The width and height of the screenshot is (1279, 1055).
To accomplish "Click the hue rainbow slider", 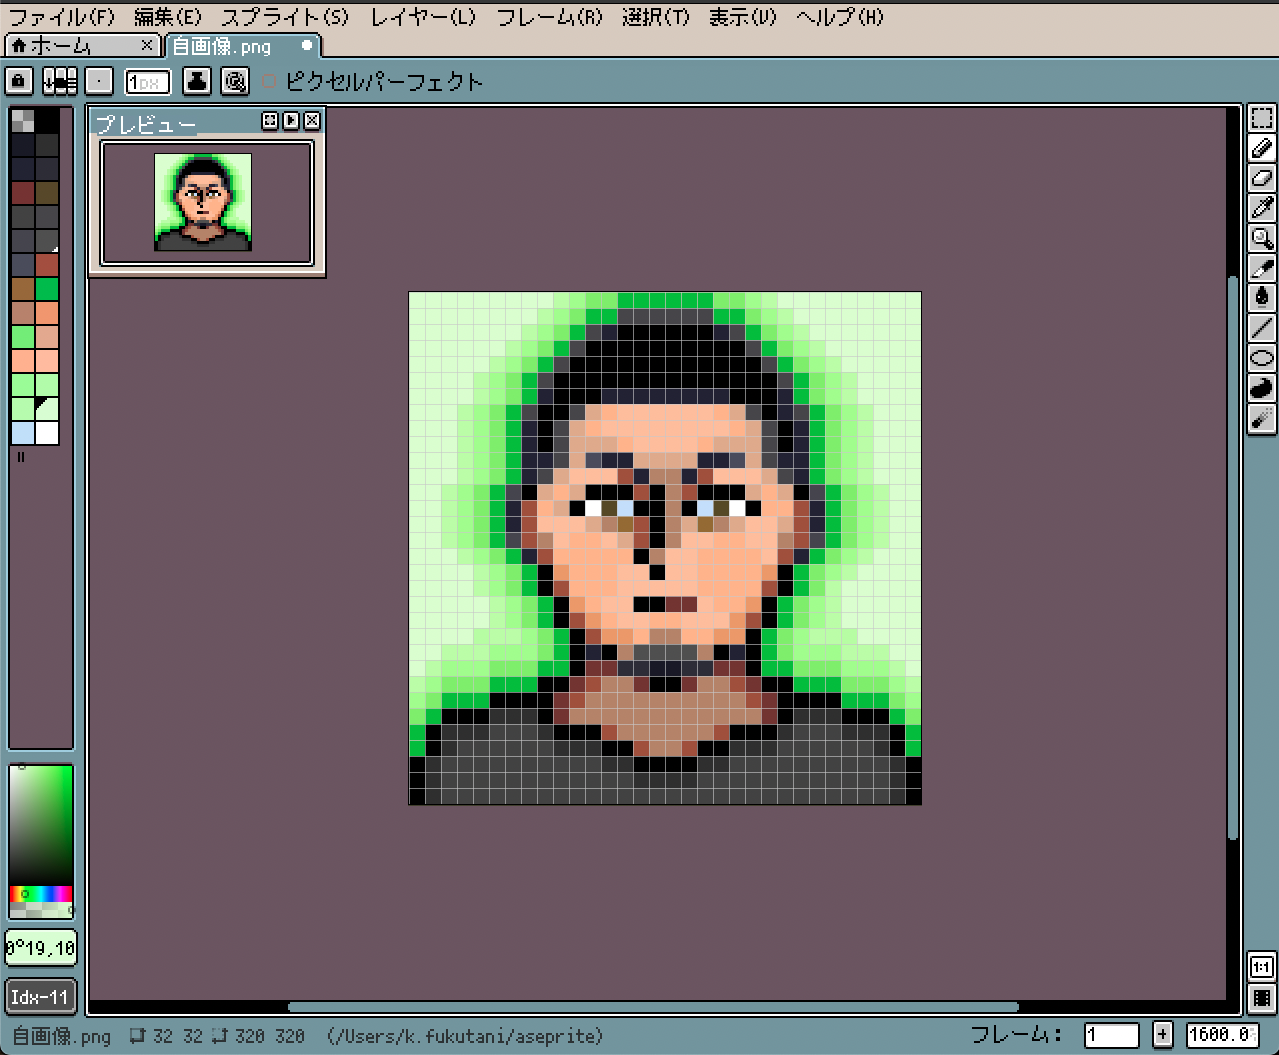I will 41,893.
